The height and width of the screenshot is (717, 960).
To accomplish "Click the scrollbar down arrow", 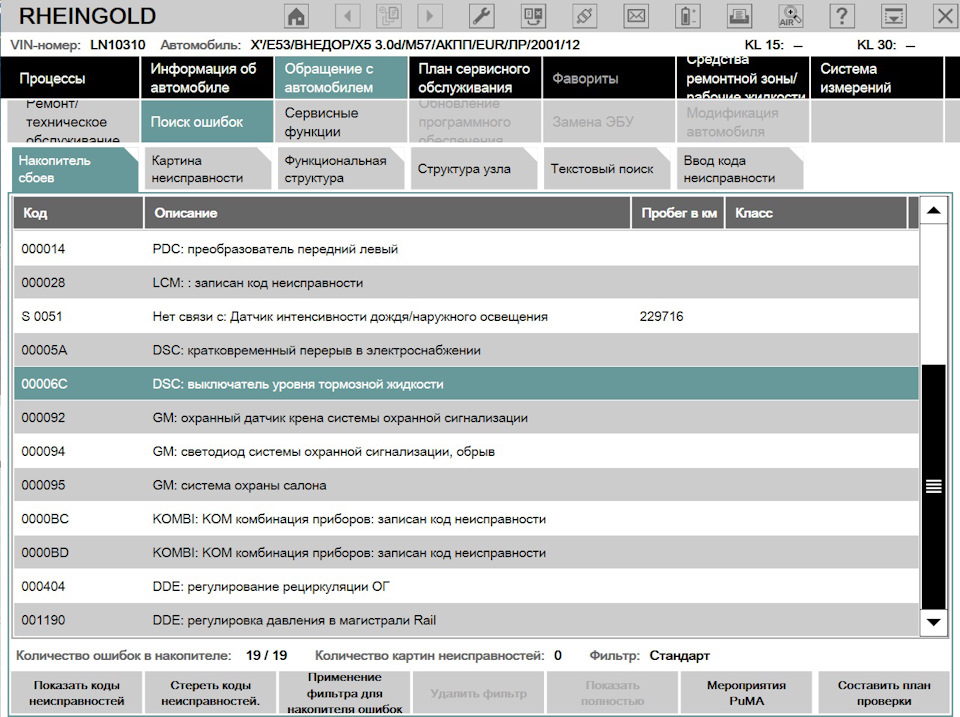I will [x=934, y=623].
